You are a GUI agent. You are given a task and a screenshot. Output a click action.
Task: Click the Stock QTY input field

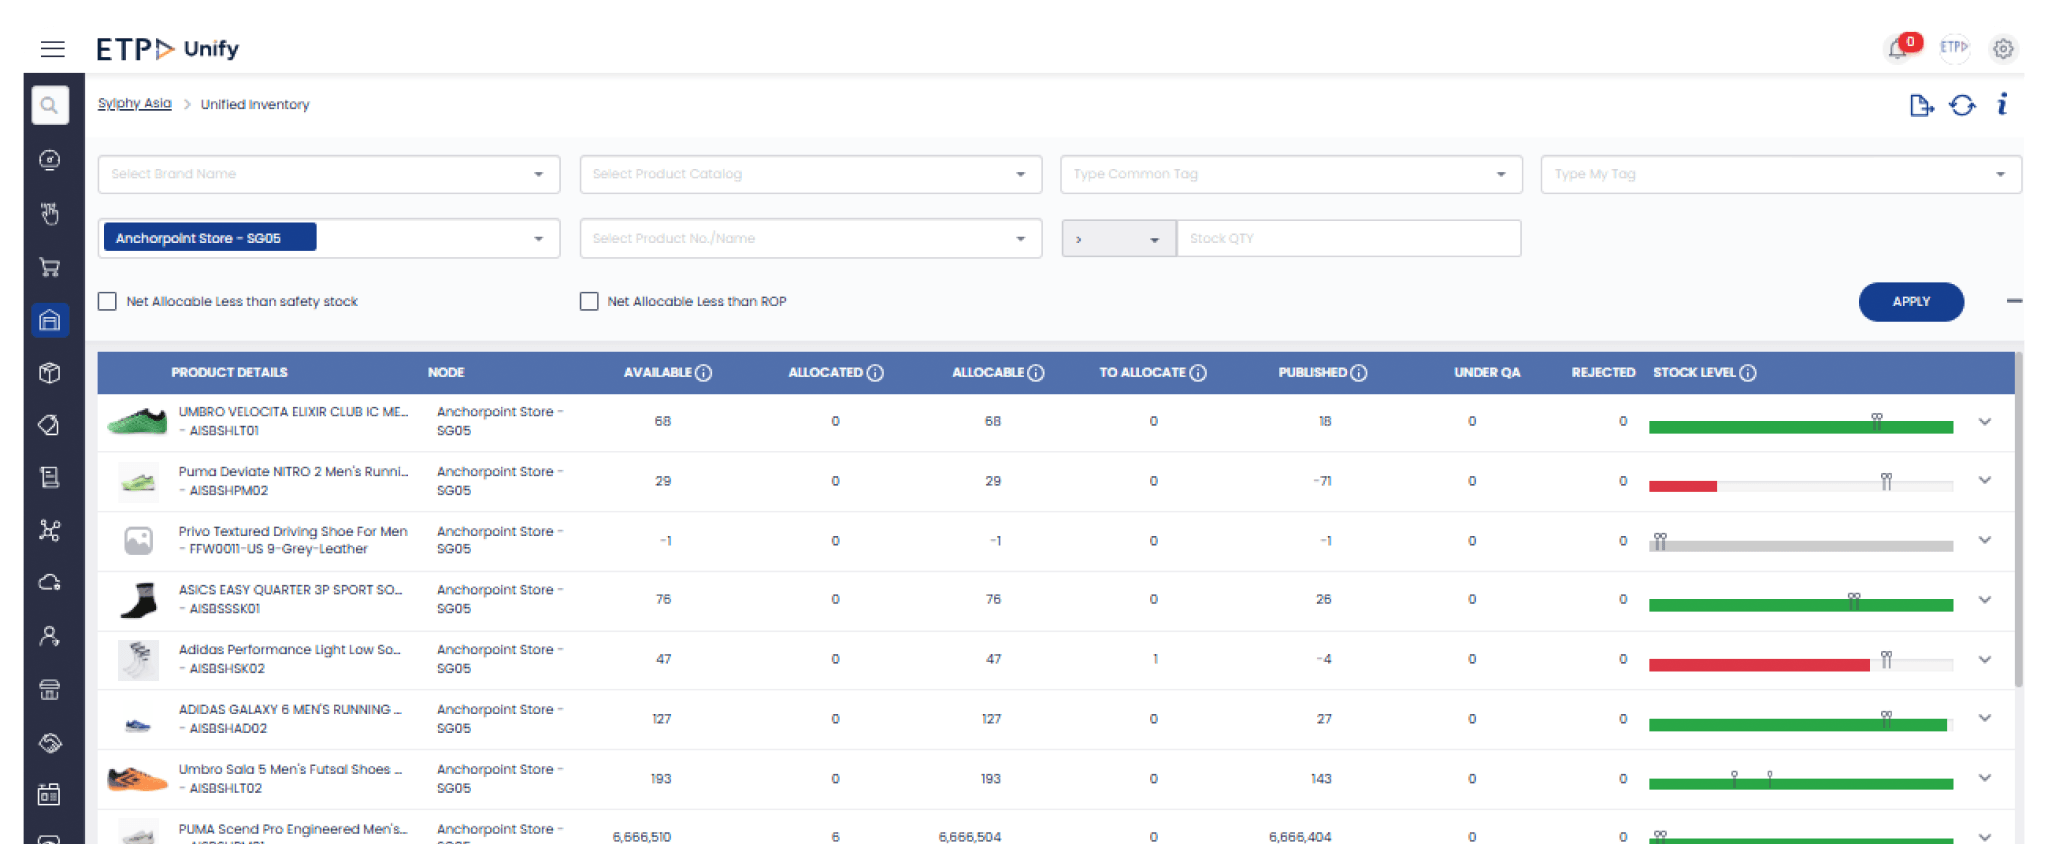[x=1348, y=239]
